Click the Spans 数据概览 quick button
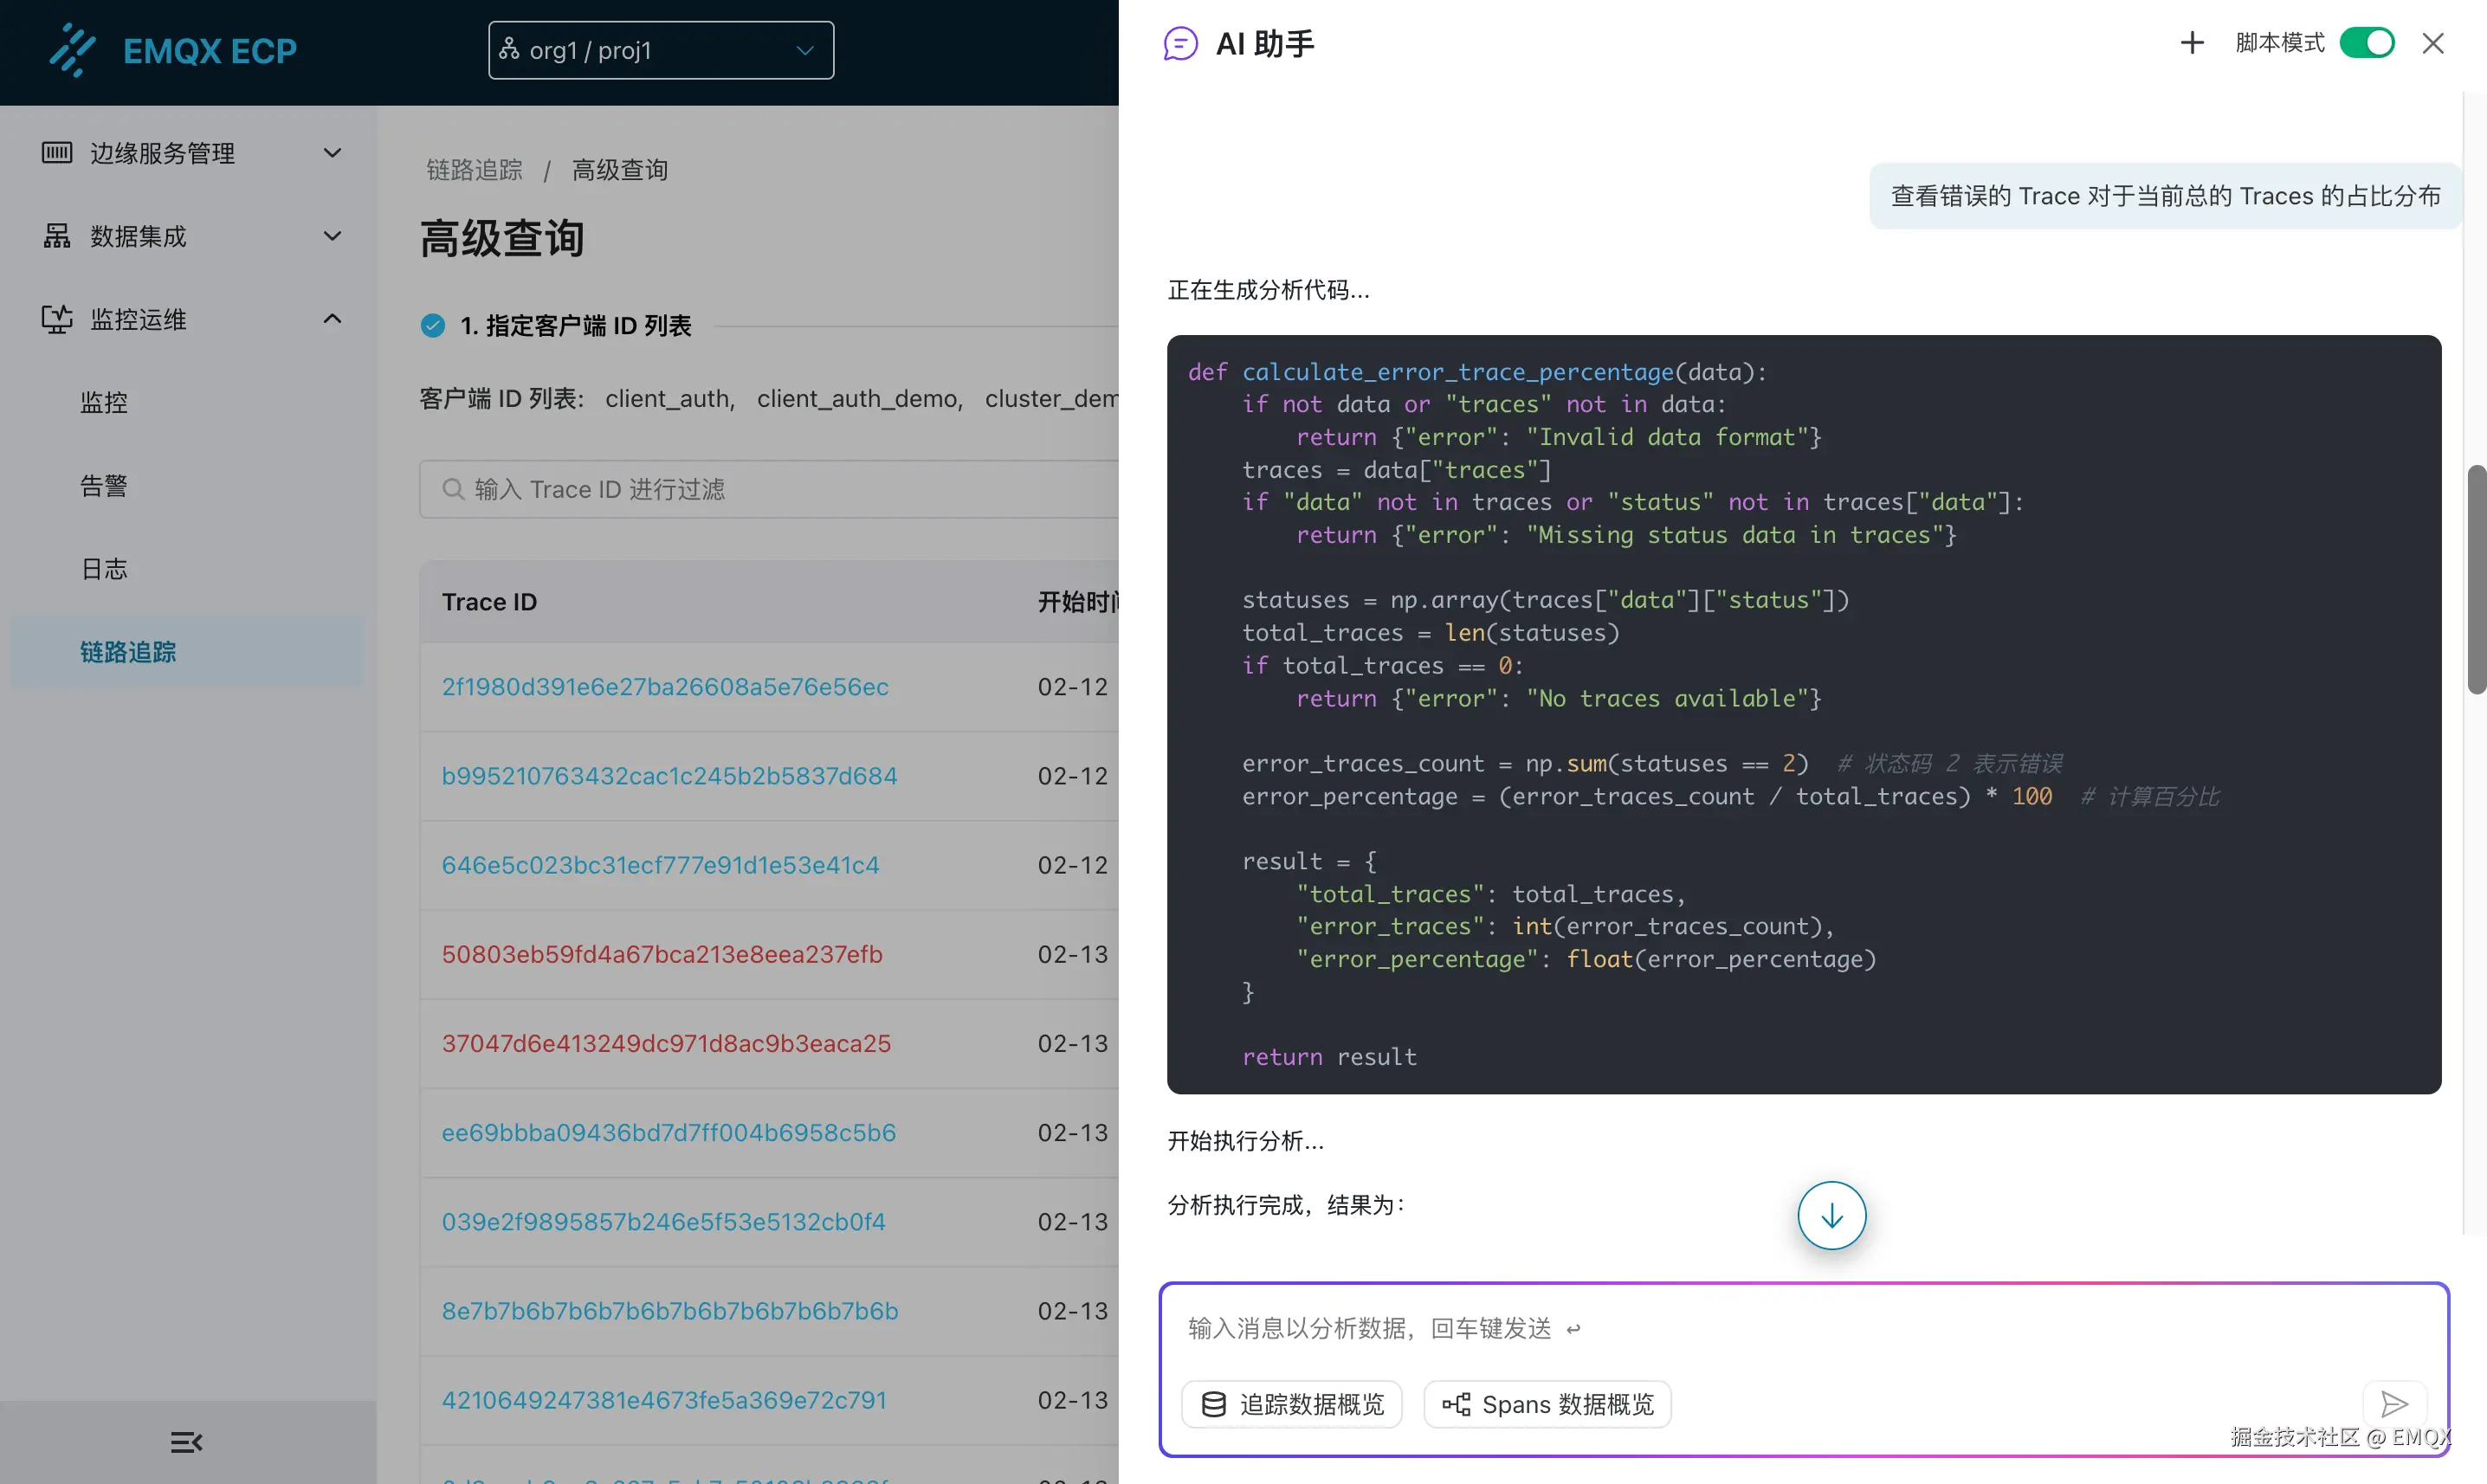 coord(1547,1404)
